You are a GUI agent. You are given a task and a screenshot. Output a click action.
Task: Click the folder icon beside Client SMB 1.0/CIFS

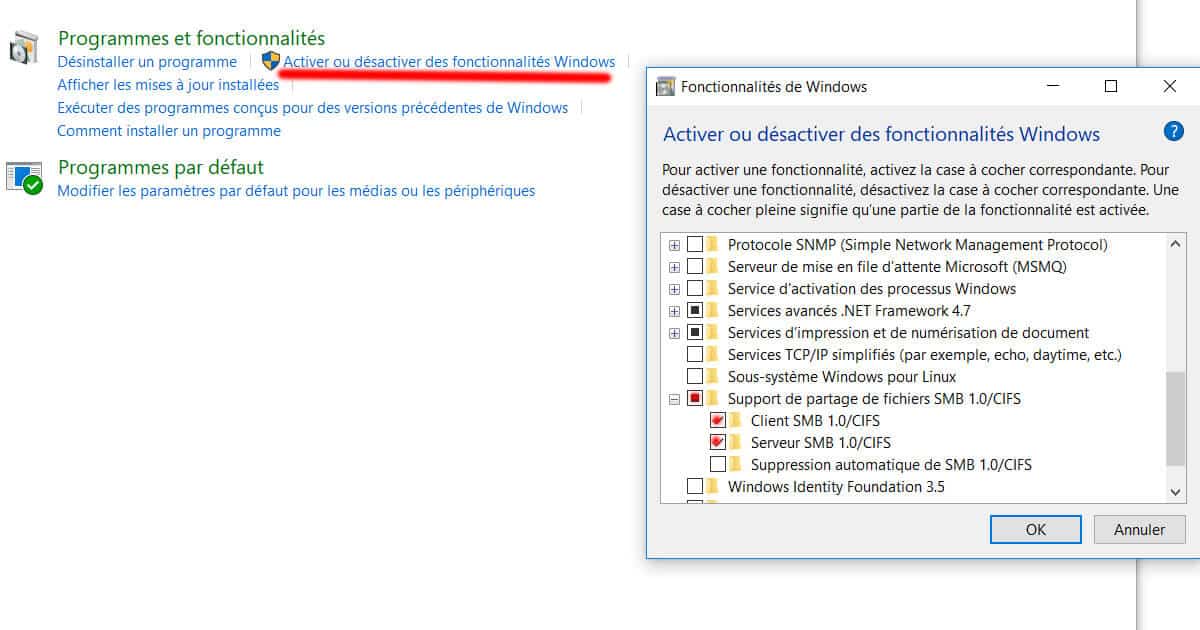coord(736,420)
